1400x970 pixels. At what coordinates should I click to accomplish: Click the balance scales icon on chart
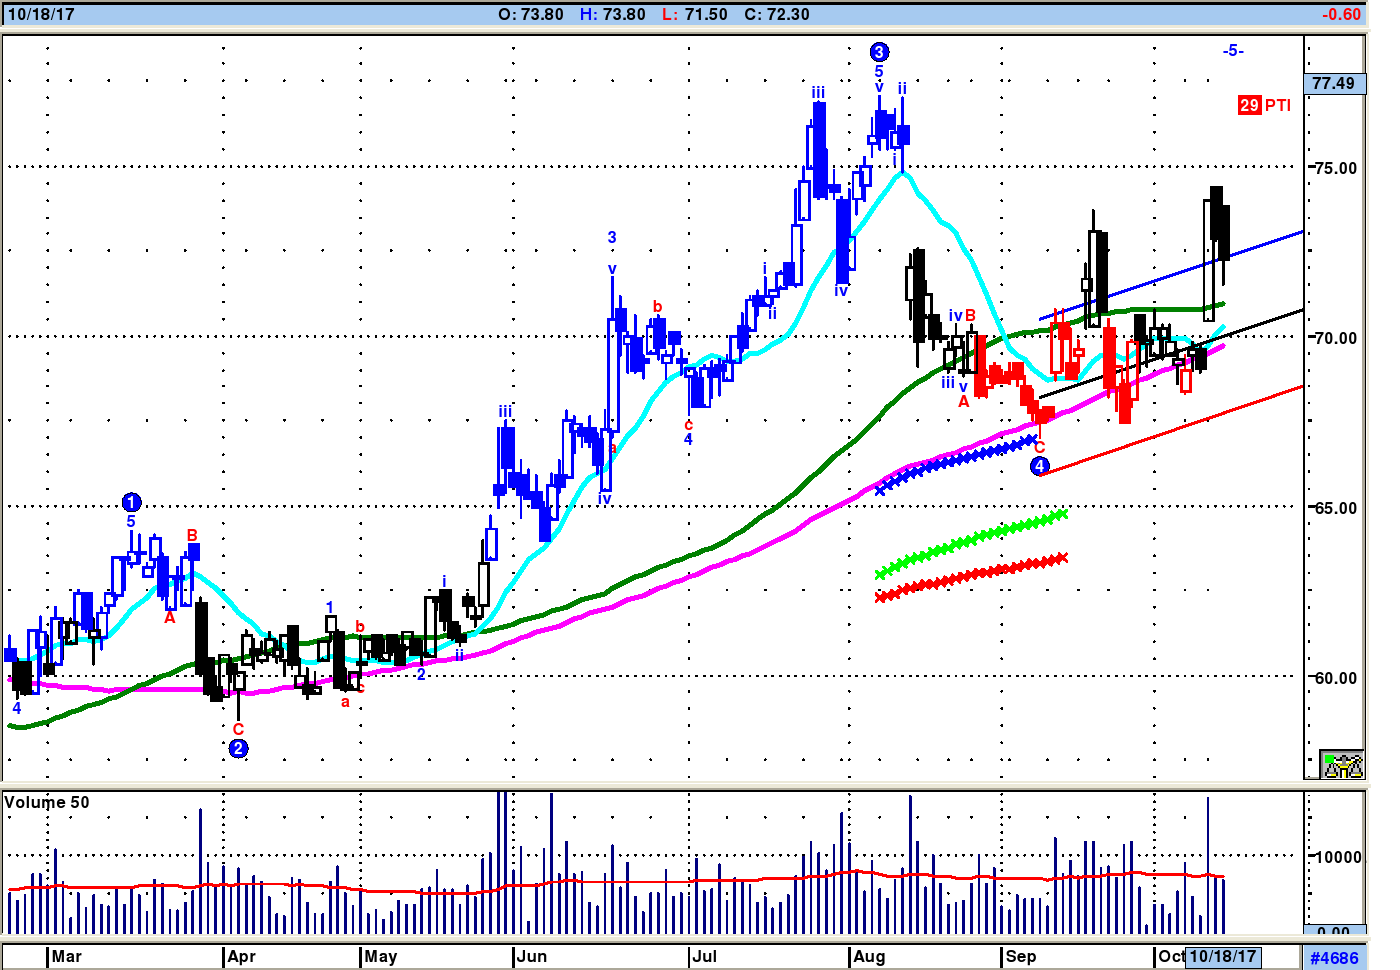(1342, 765)
